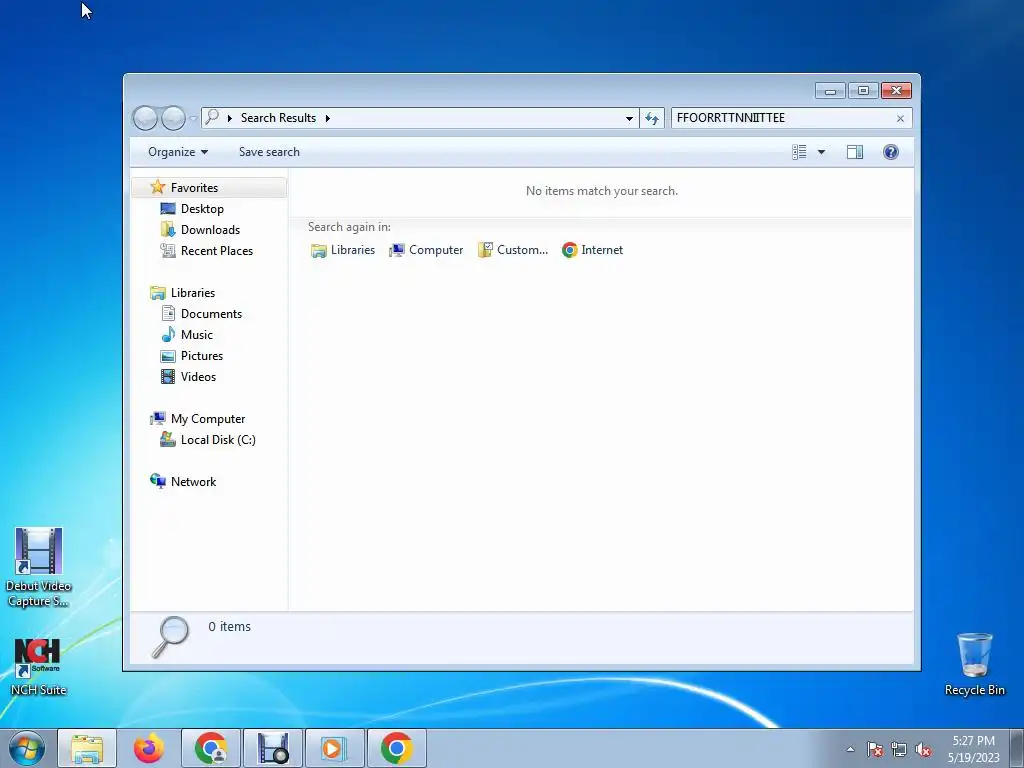1024x768 pixels.
Task: Click the 0 items status text
Action: 229,627
